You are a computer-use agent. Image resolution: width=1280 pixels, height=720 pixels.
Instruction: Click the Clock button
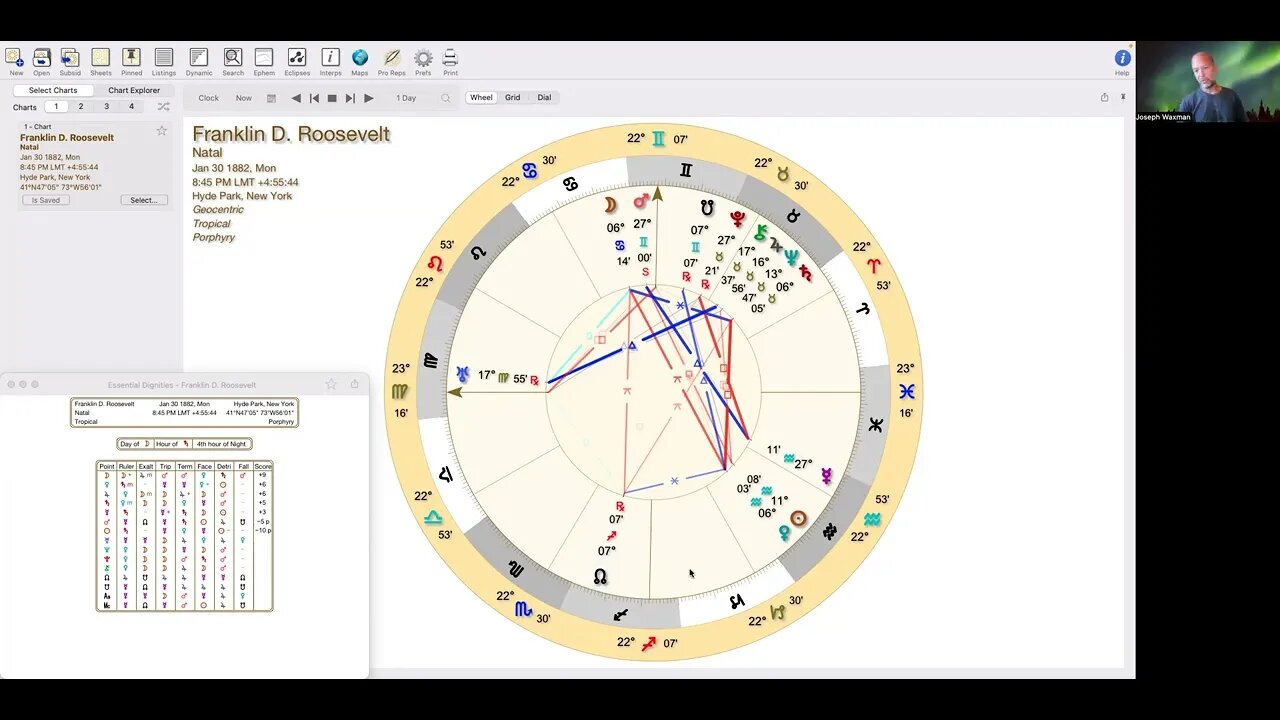coord(209,98)
